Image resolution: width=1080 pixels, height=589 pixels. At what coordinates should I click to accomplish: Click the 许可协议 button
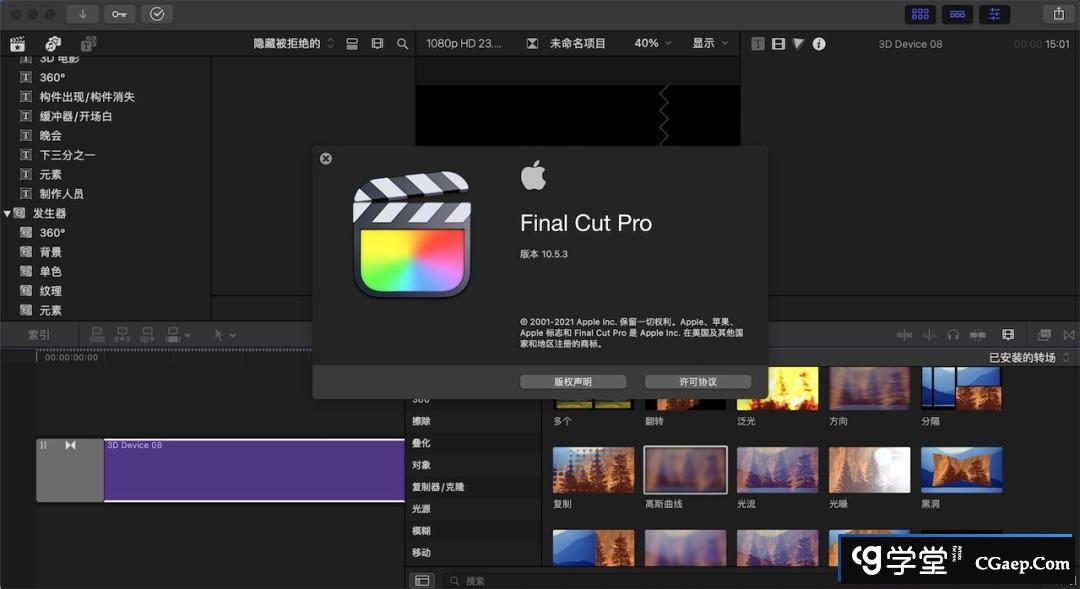(x=698, y=382)
